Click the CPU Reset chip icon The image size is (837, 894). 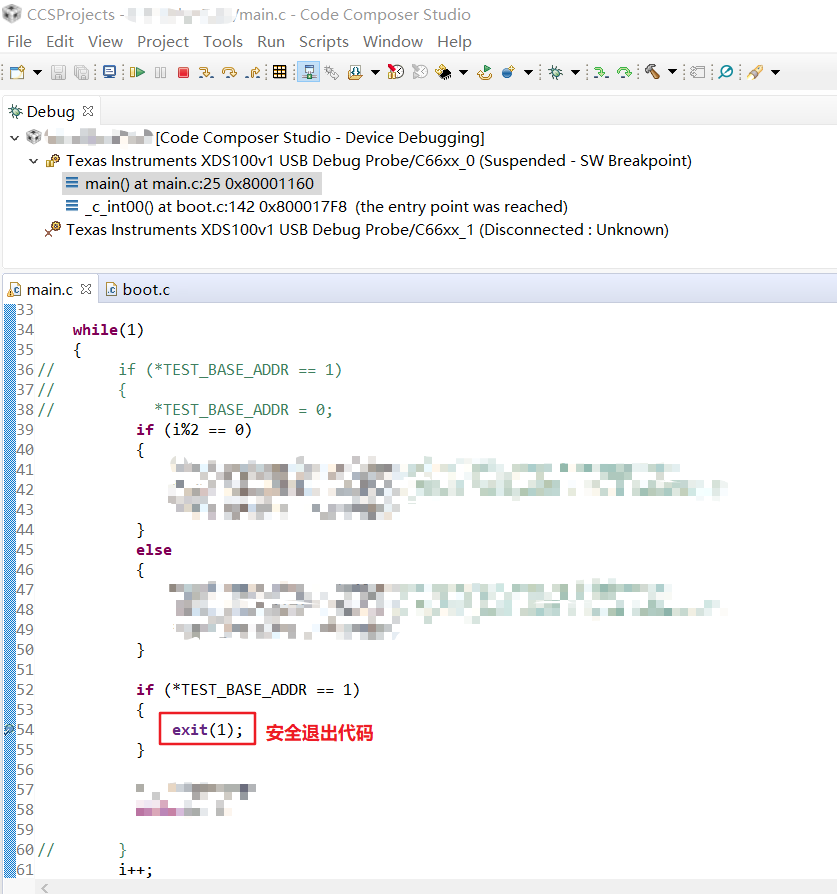pos(443,72)
